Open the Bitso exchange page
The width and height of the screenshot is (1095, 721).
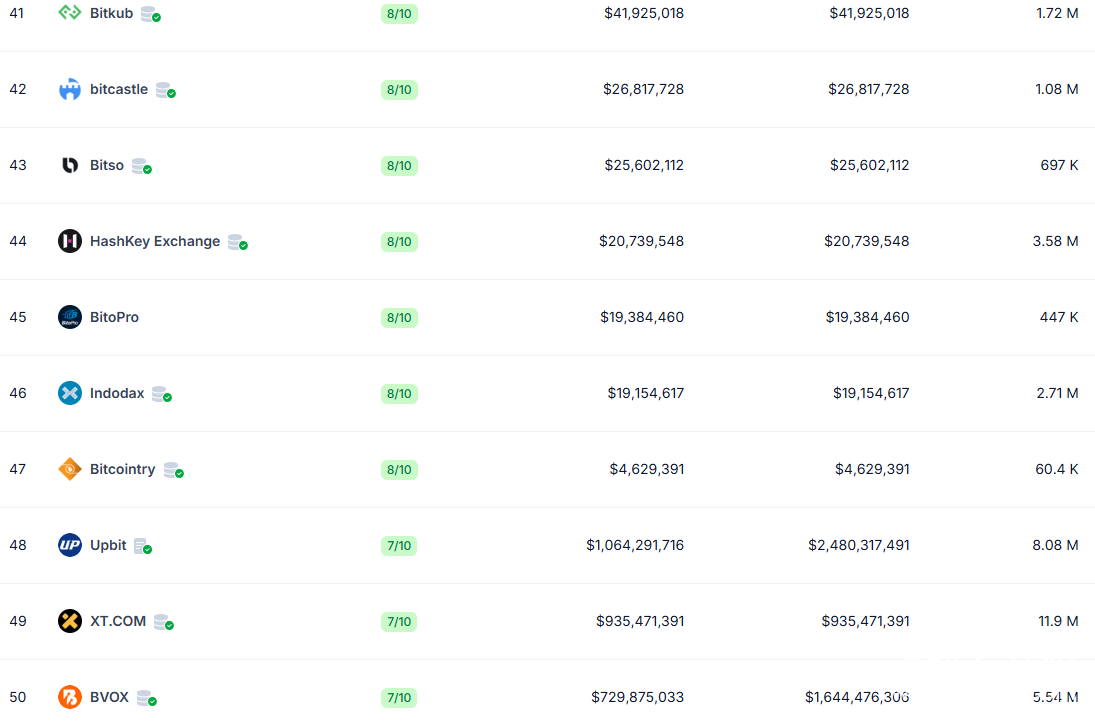[x=107, y=166]
